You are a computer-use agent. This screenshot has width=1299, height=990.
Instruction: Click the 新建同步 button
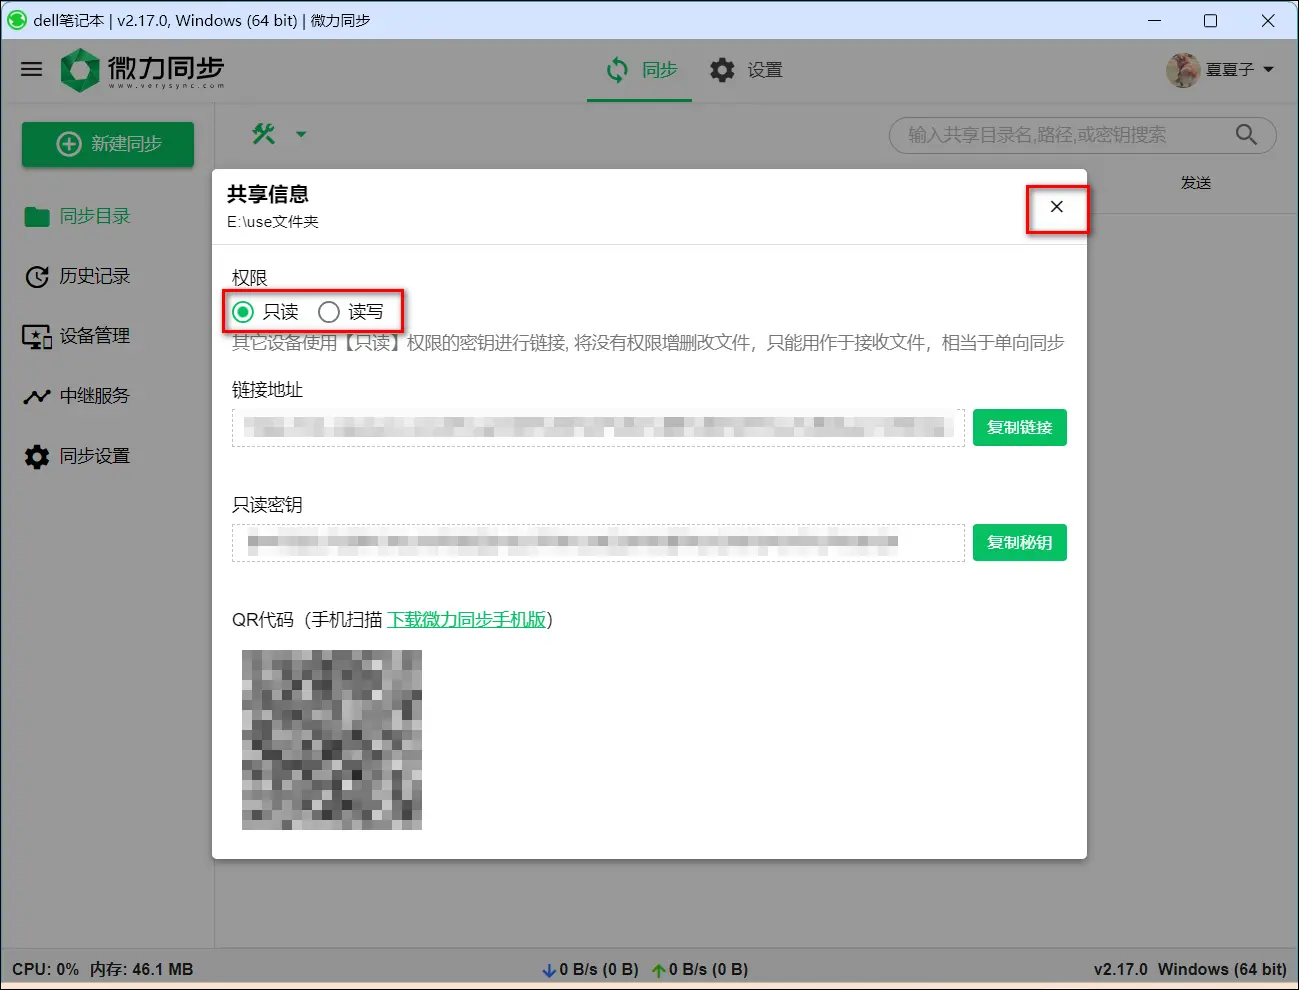(x=108, y=144)
